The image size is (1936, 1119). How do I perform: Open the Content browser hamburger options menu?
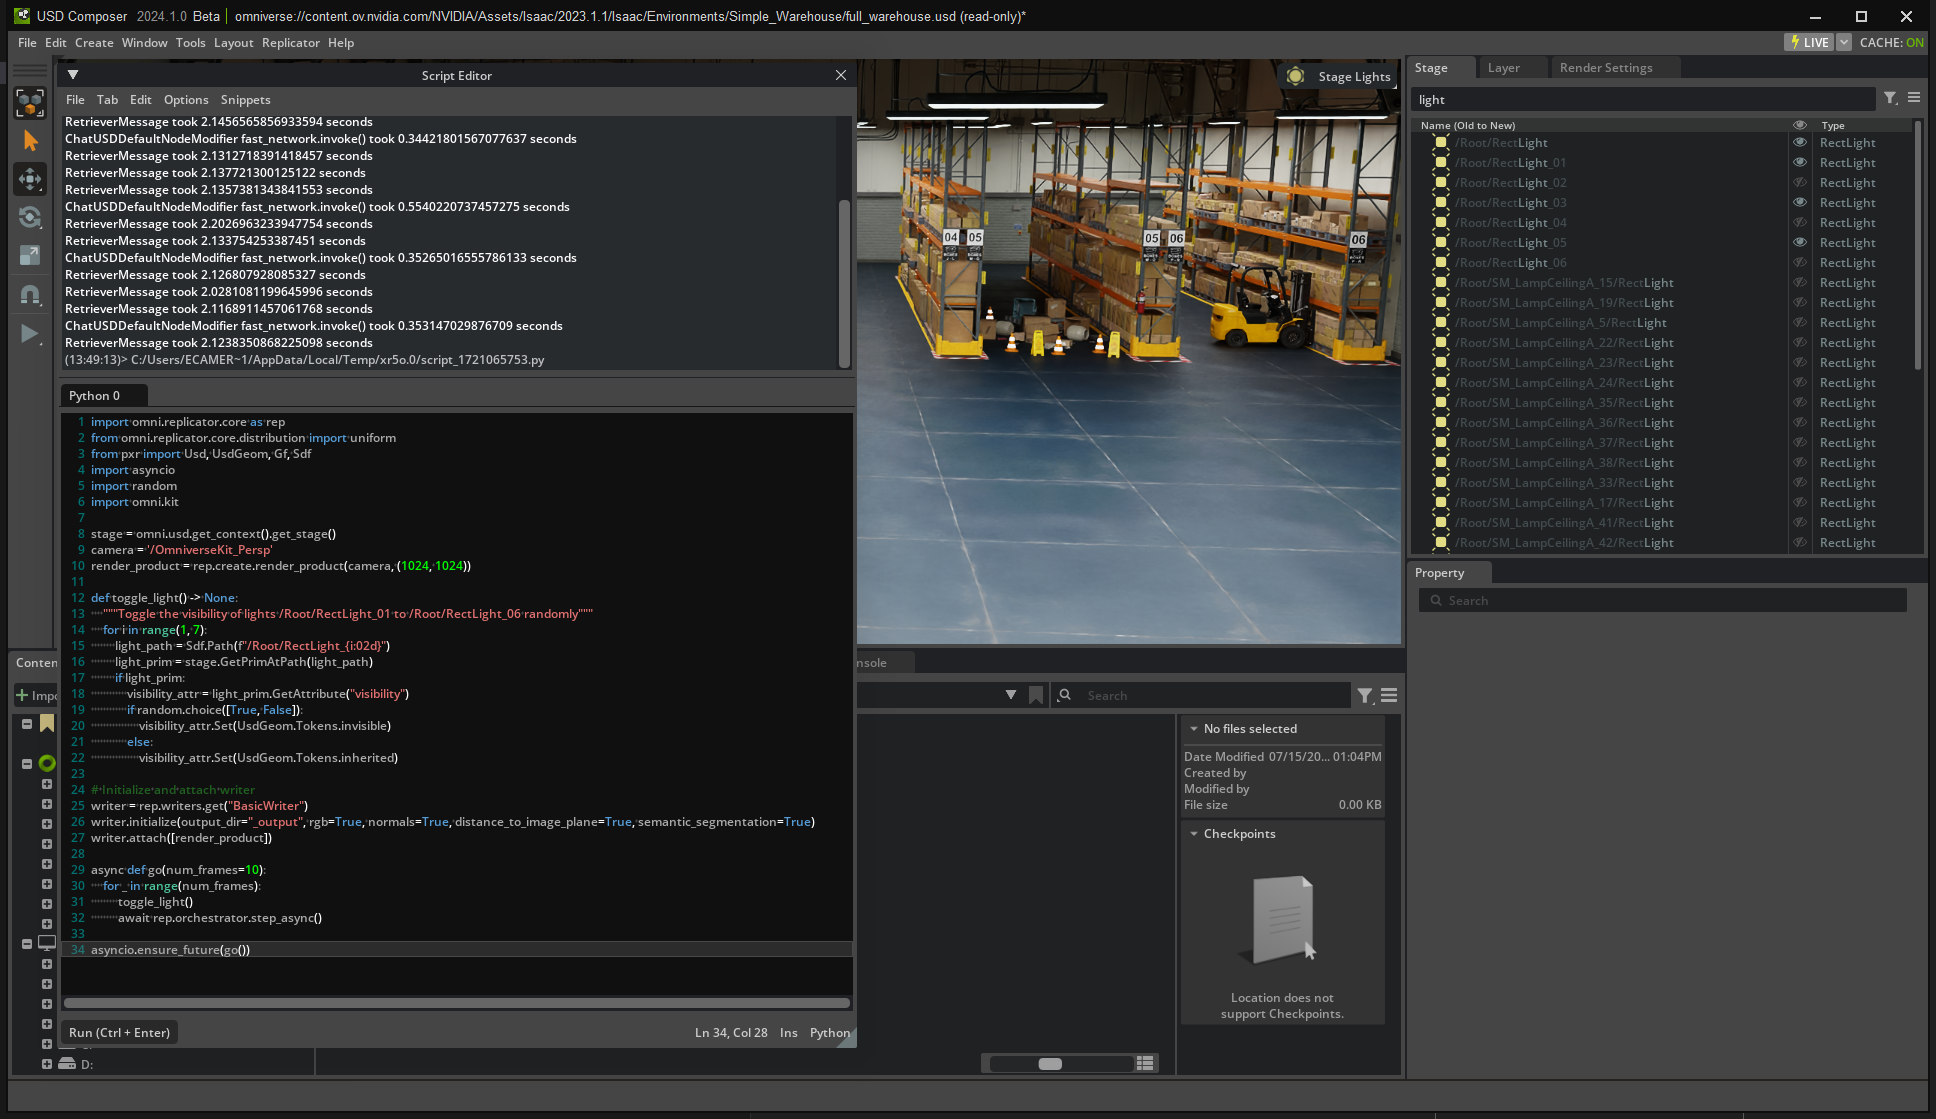tap(1389, 695)
